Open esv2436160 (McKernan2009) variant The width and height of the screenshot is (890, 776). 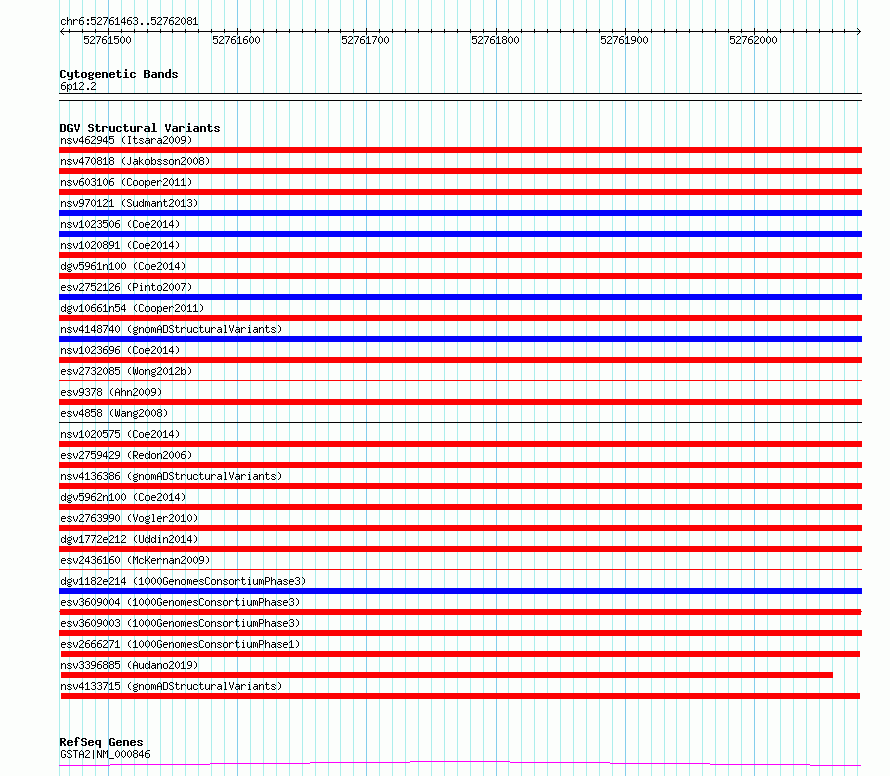[135, 560]
